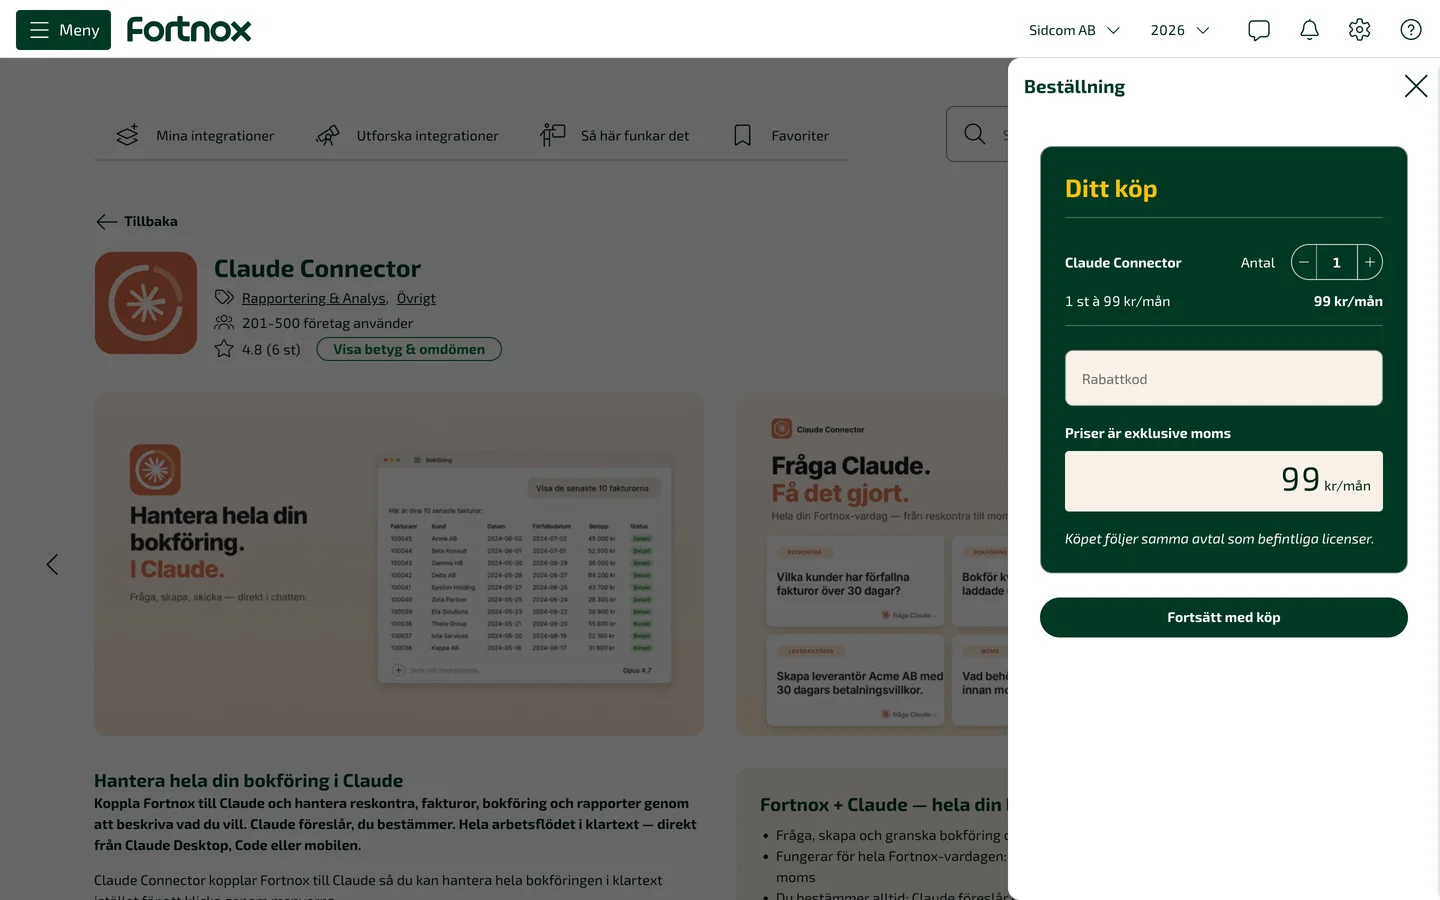Open settings gear icon
The width and height of the screenshot is (1440, 900).
[x=1359, y=30]
